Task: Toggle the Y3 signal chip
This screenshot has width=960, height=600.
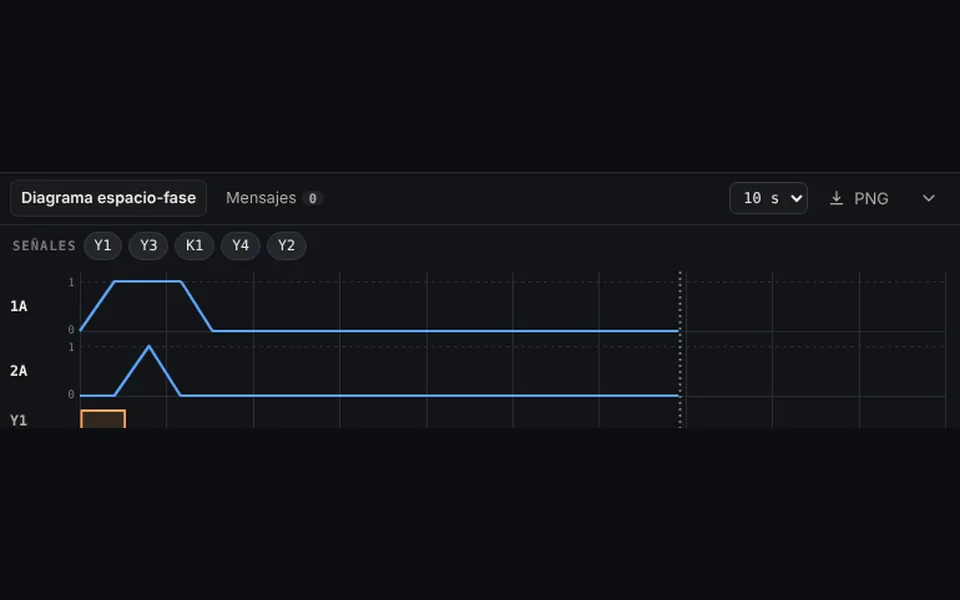Action: (x=149, y=246)
